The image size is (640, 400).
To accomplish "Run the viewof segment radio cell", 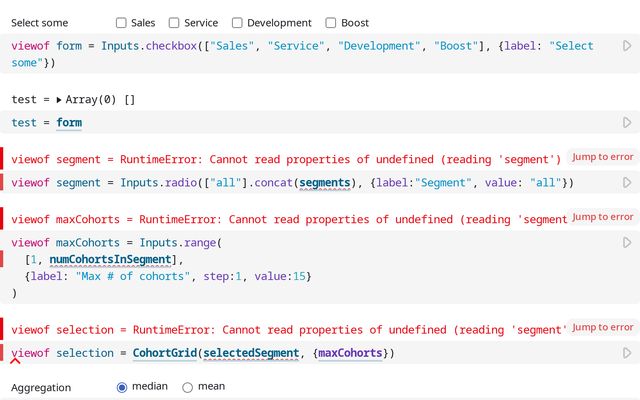I will tap(627, 183).
